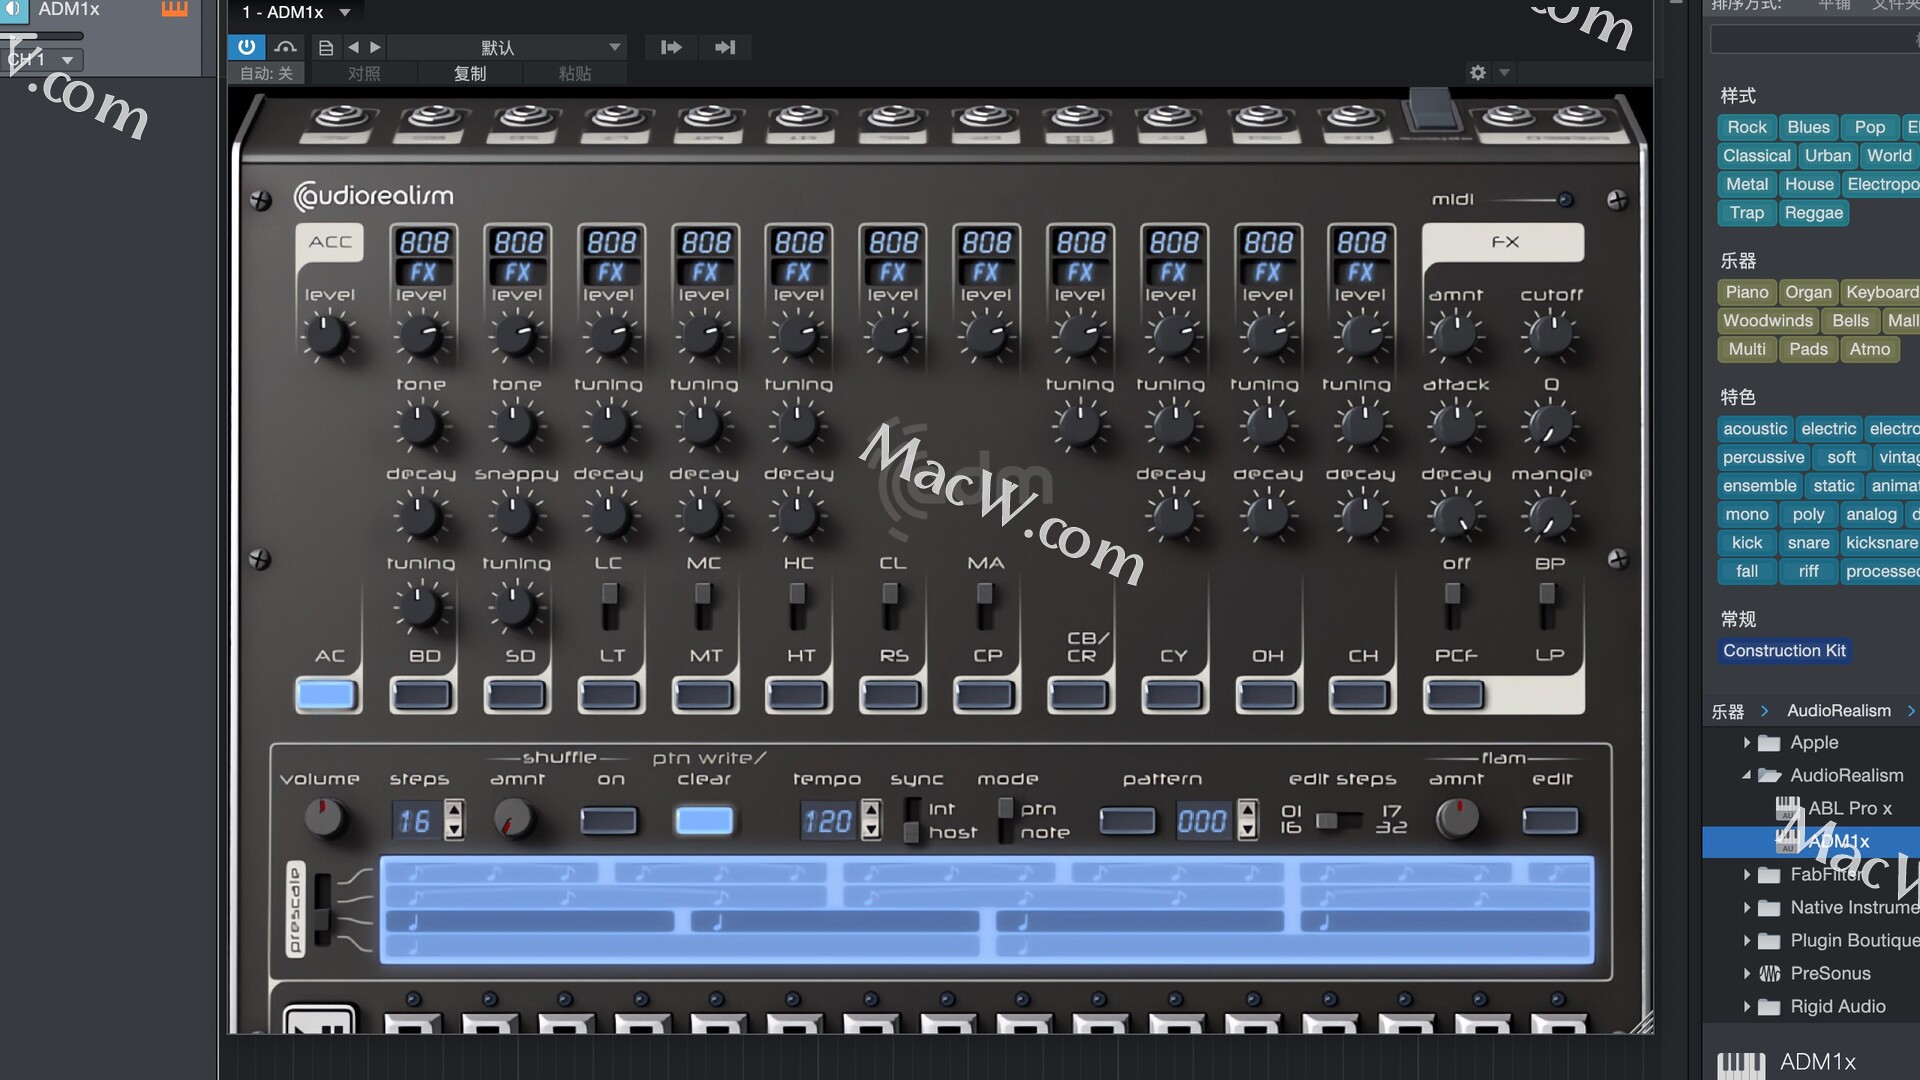The image size is (1920, 1080).
Task: Open the CH1 channel dropdown
Action: tap(41, 59)
